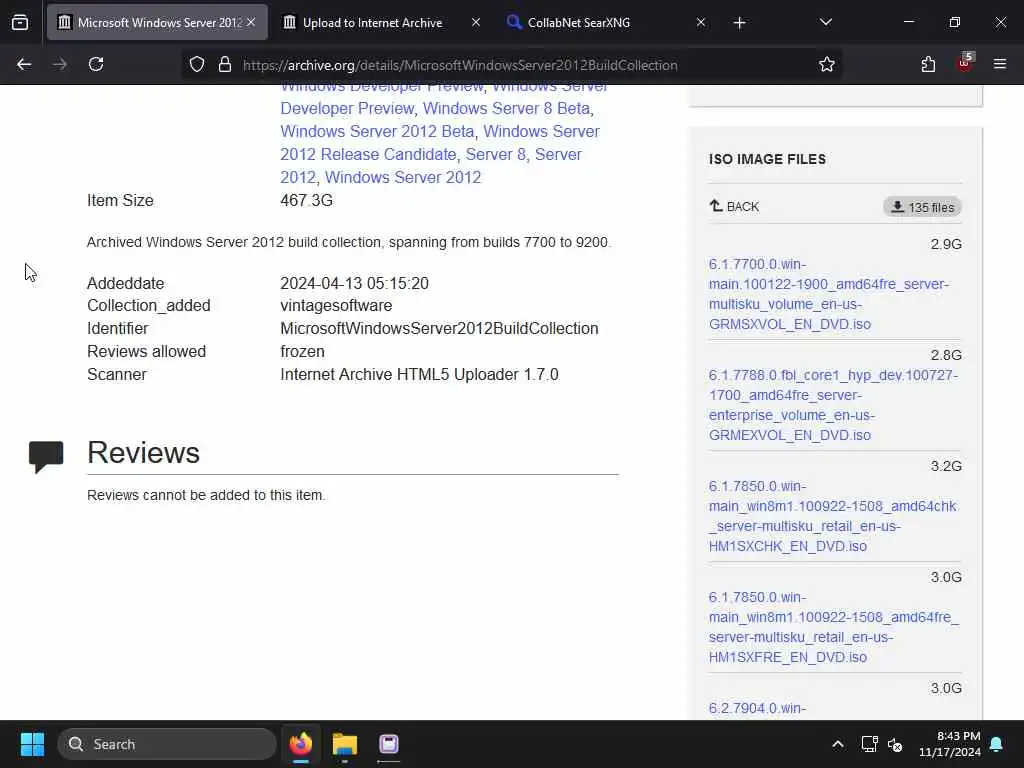The width and height of the screenshot is (1024, 768).
Task: Select the identifier MicrosoftWindowsServer2012BuildCollection text
Action: coord(439,328)
